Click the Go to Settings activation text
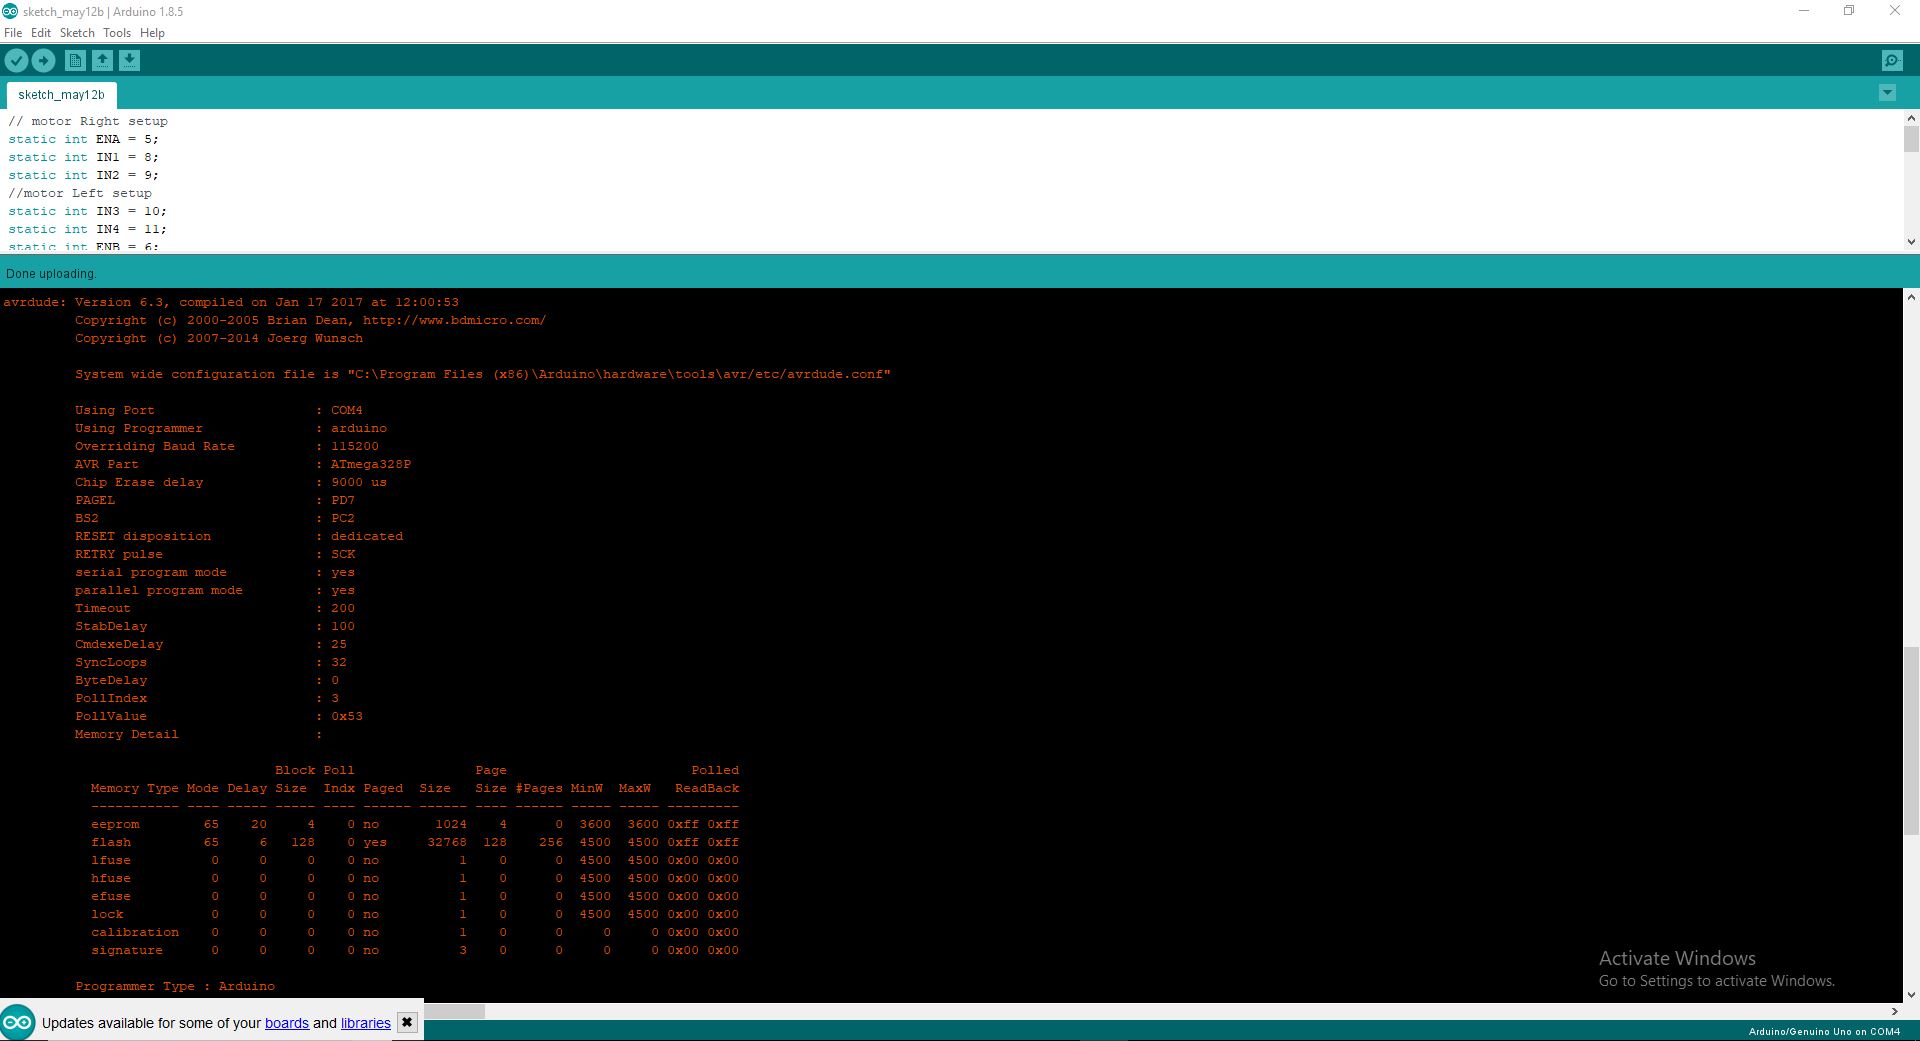 (x=1715, y=981)
